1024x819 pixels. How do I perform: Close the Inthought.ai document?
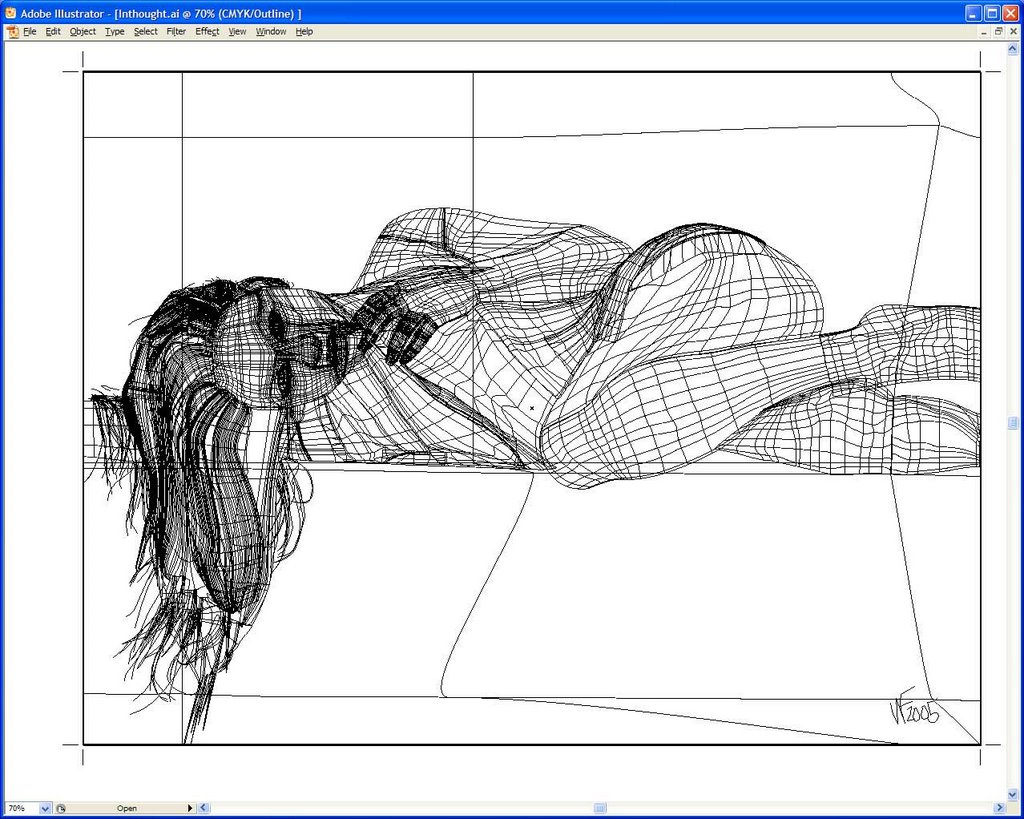1013,32
